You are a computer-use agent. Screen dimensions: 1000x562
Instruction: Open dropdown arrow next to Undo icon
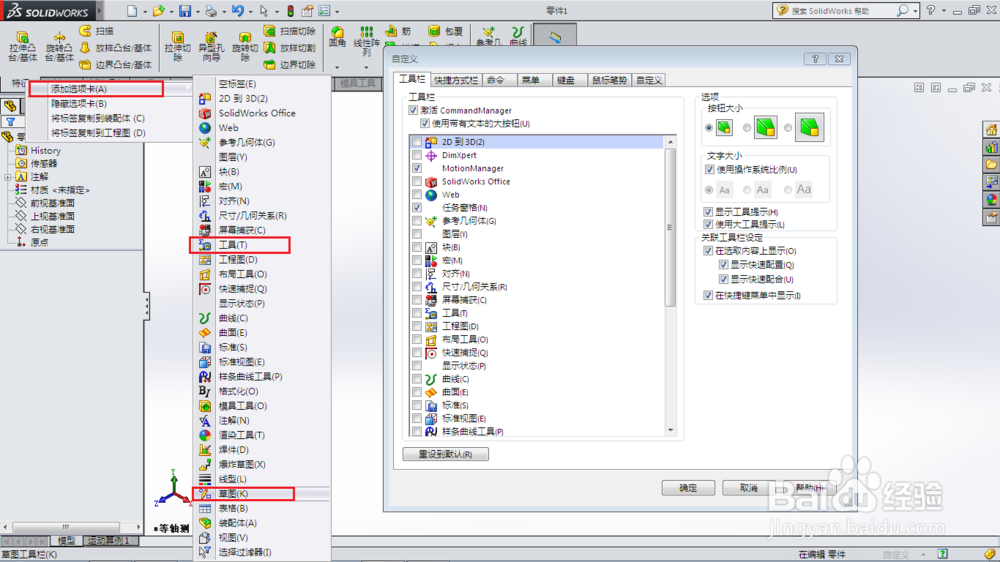(250, 11)
